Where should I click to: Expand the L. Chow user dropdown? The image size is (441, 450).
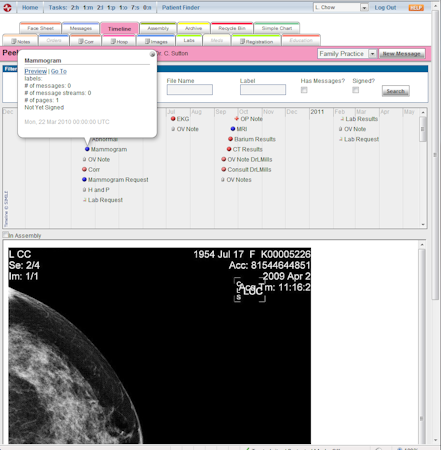tap(364, 7)
